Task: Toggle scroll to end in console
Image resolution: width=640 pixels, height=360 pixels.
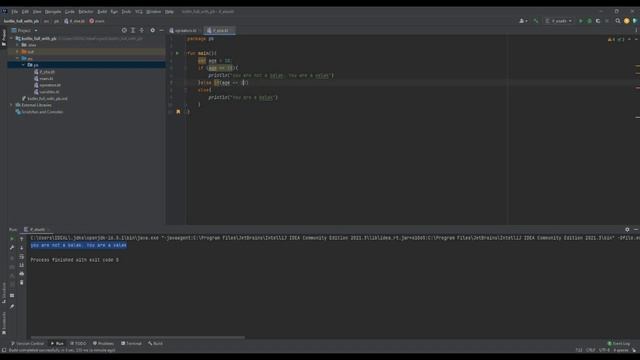Action: coord(22,265)
